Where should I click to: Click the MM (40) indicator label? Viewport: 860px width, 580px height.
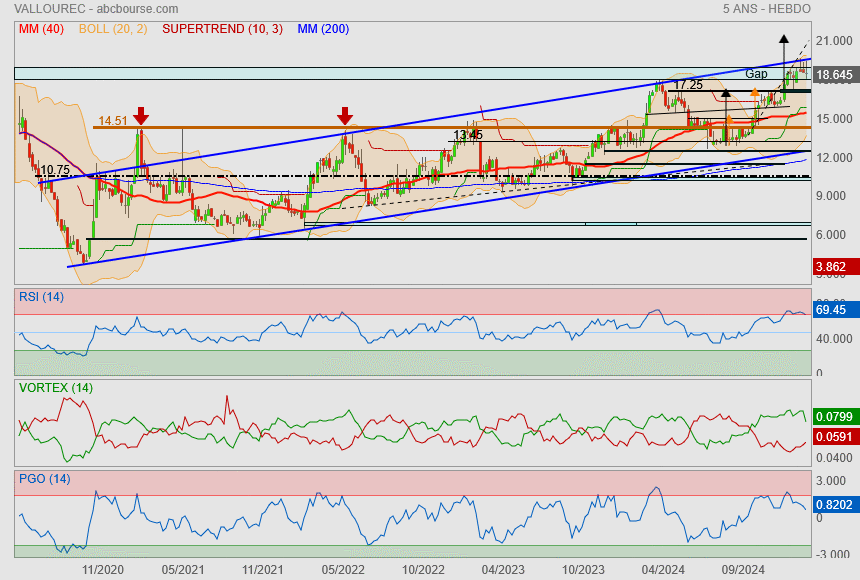coord(41,29)
